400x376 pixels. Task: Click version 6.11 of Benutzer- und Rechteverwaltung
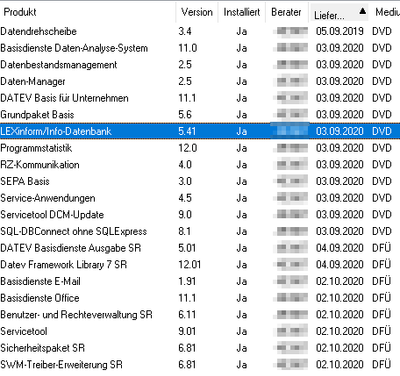pyautogui.click(x=187, y=315)
